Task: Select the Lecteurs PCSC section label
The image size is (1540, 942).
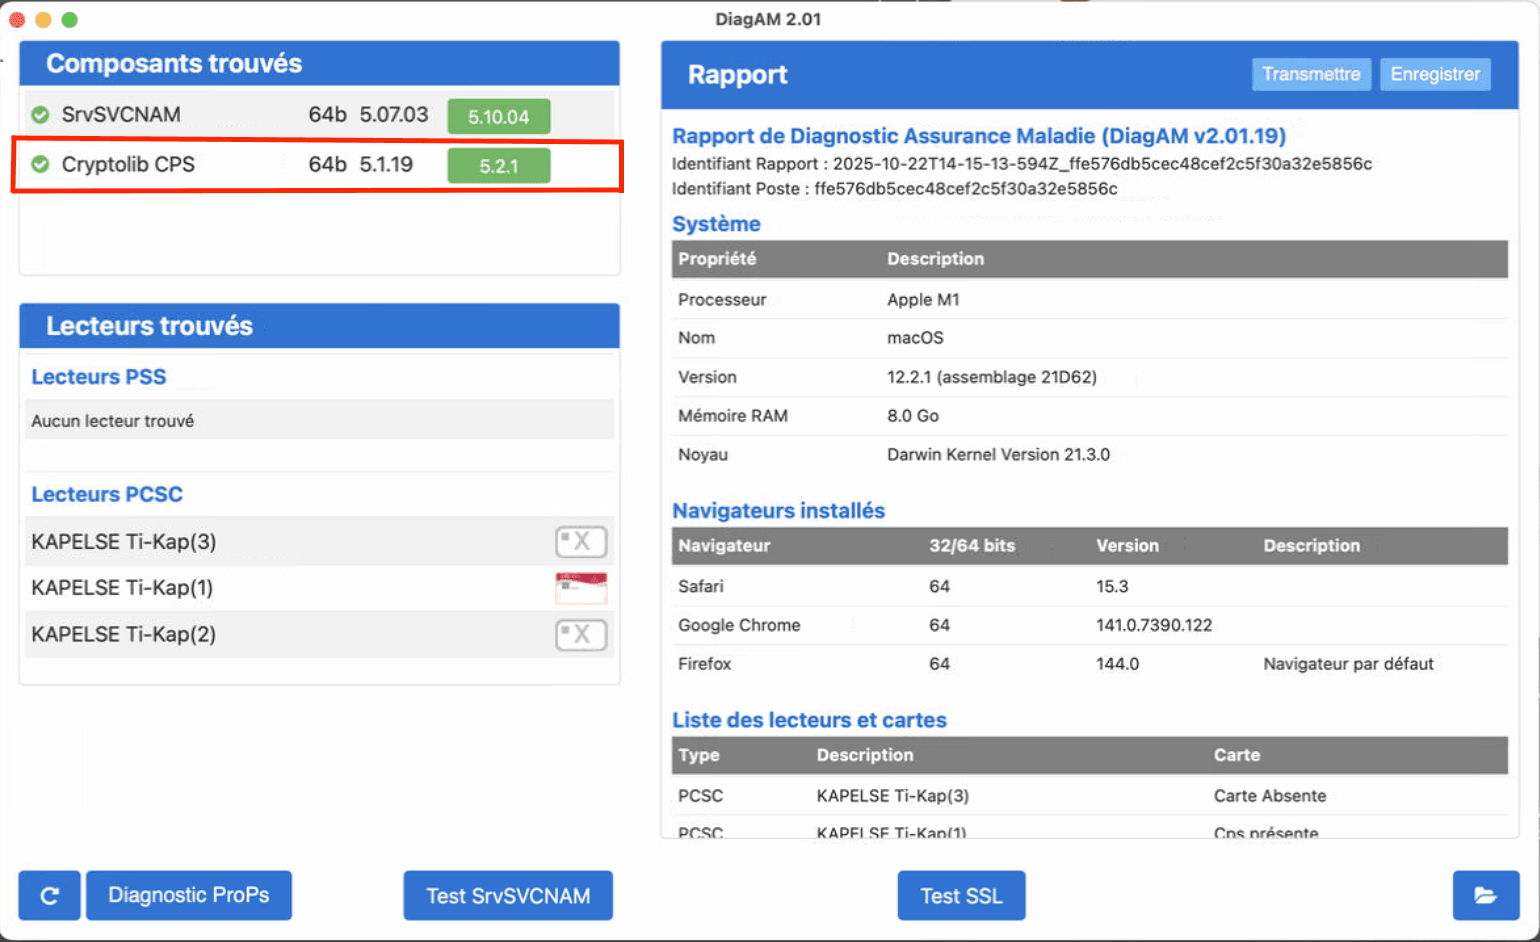Action: [106, 493]
